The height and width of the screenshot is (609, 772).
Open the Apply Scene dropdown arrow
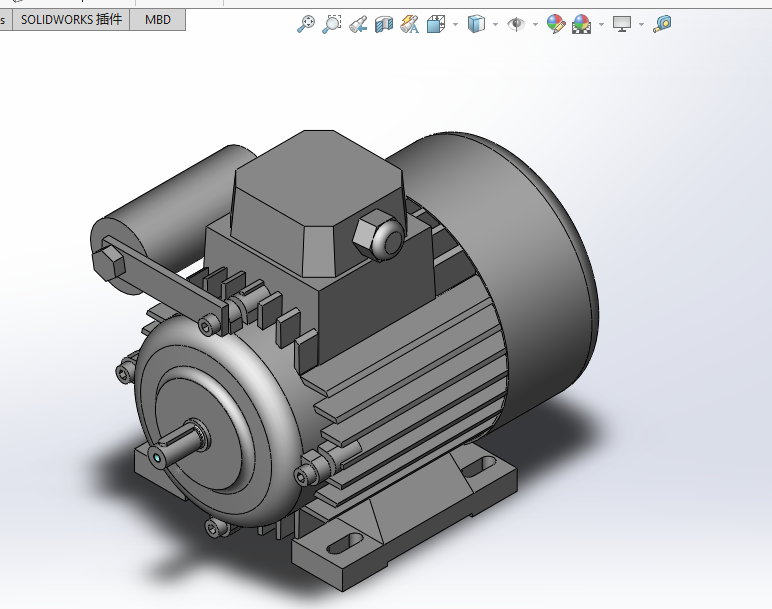(600, 24)
